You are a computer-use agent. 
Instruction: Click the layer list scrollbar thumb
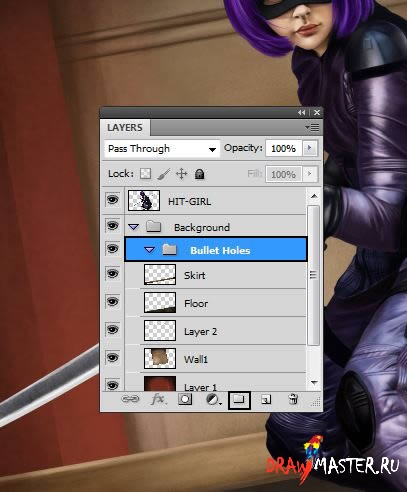click(313, 275)
